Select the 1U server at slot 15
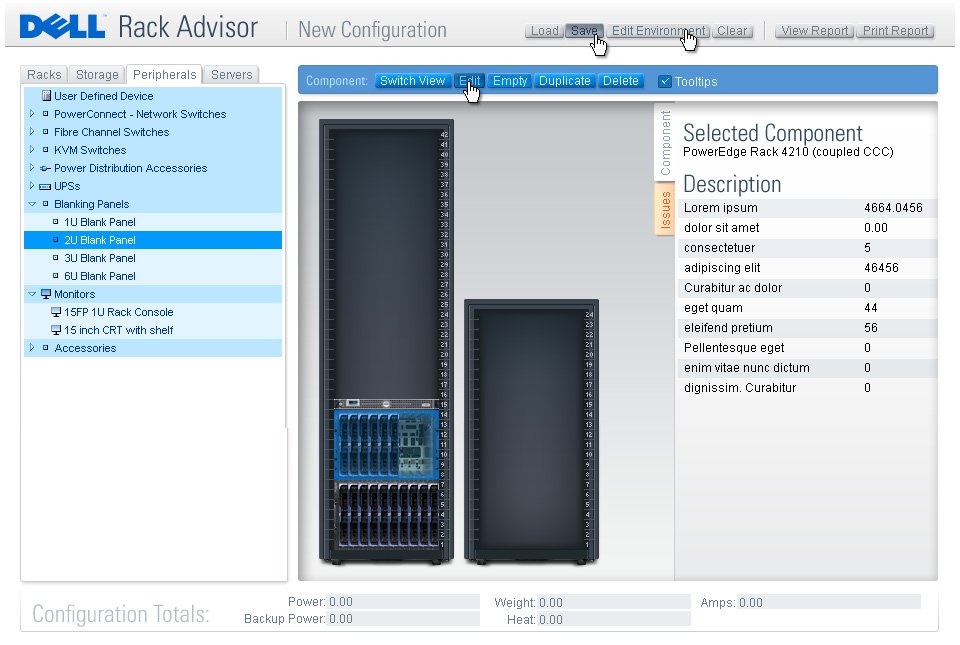The image size is (960, 645). [x=387, y=404]
